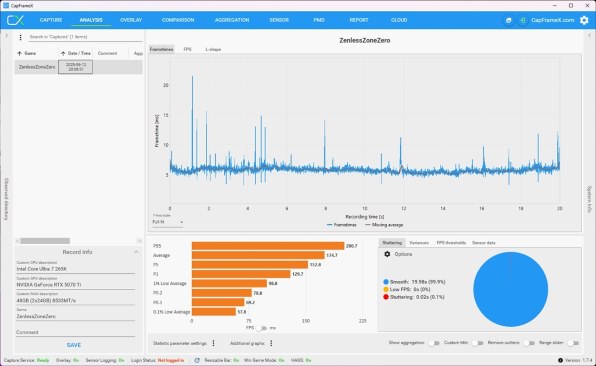Select the ZenlessZoneZero capture row

coord(78,67)
